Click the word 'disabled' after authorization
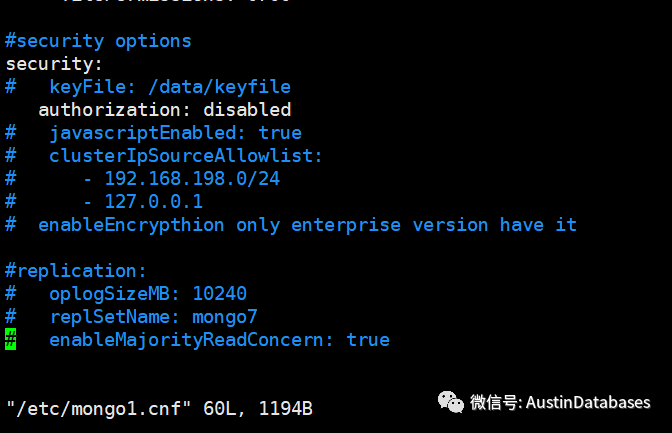 pyautogui.click(x=247, y=109)
